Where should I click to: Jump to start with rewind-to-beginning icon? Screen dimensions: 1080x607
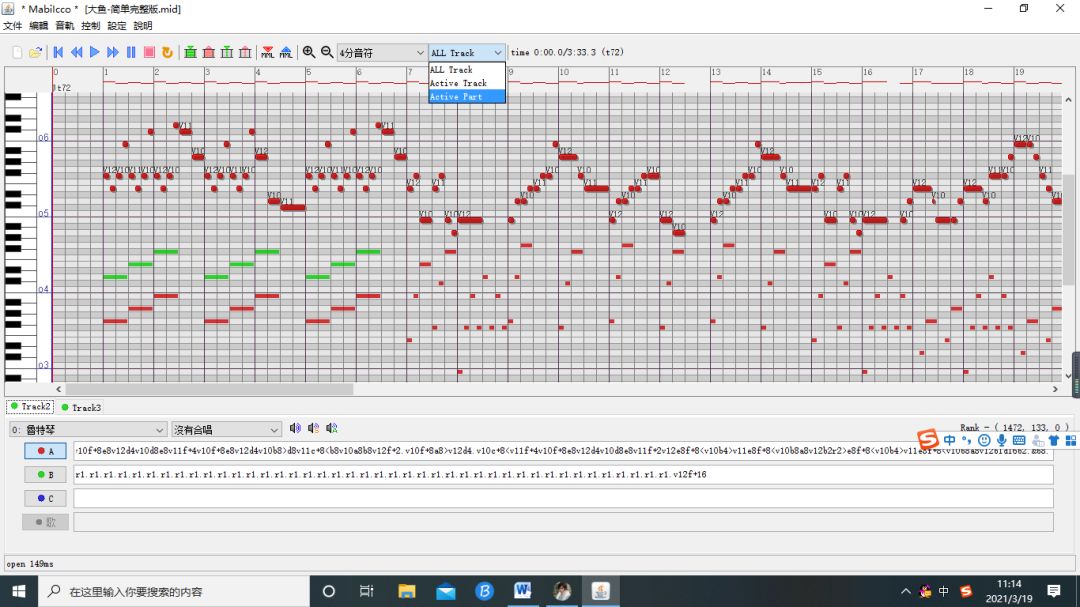pyautogui.click(x=58, y=52)
